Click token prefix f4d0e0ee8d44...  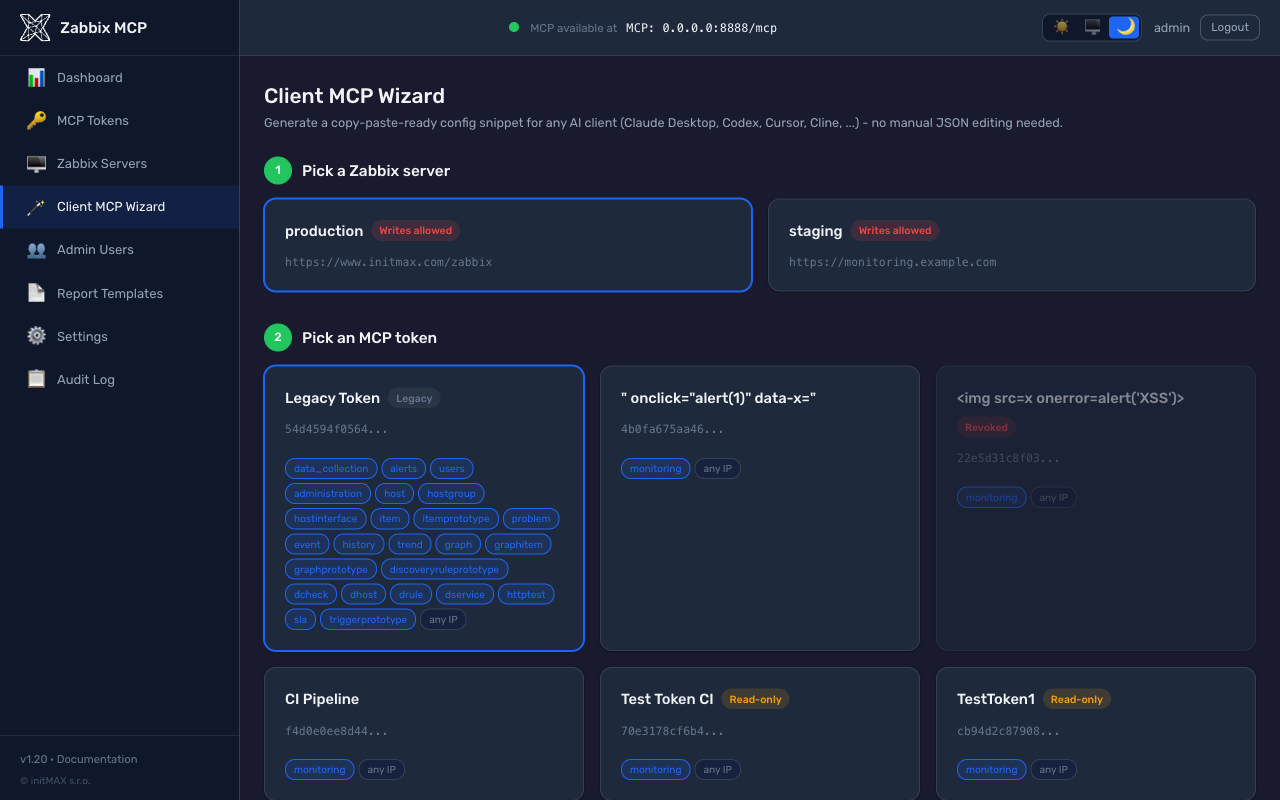pos(336,731)
